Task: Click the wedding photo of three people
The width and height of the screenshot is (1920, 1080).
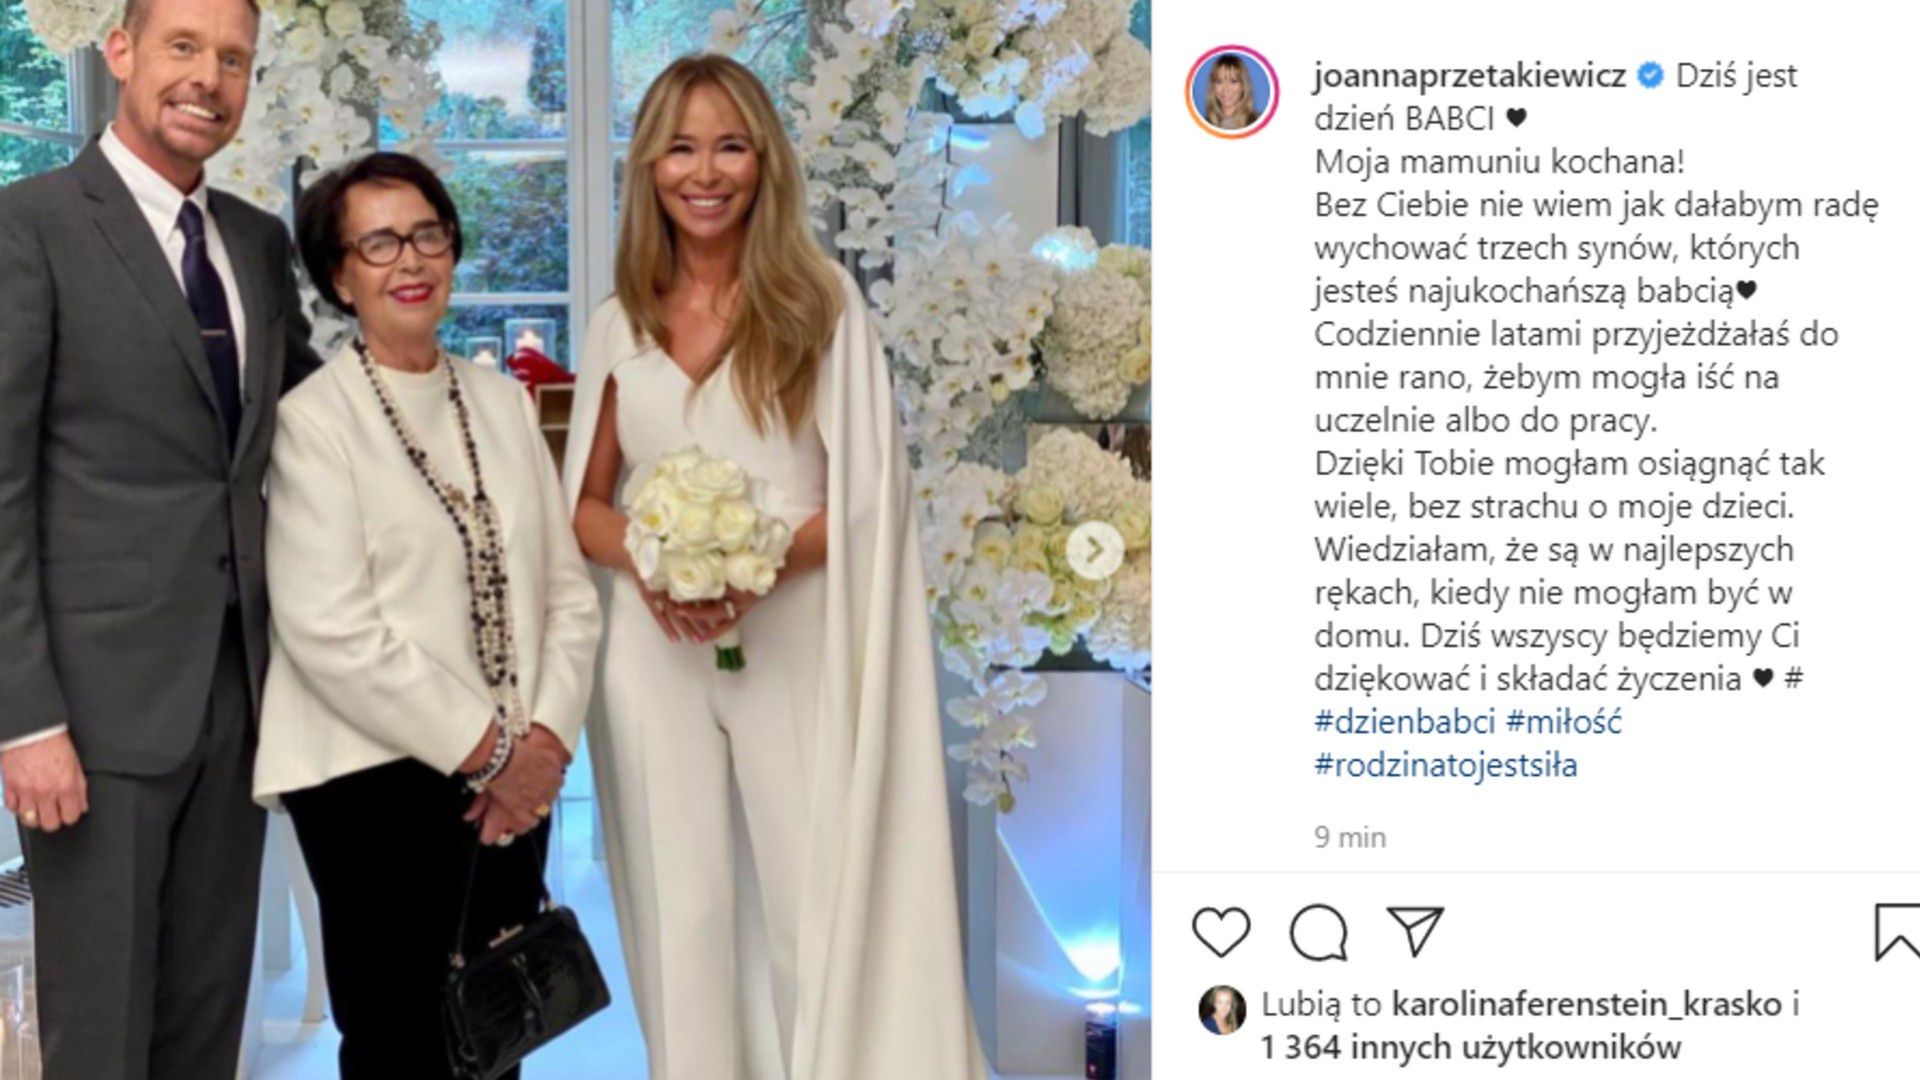Action: tap(575, 540)
